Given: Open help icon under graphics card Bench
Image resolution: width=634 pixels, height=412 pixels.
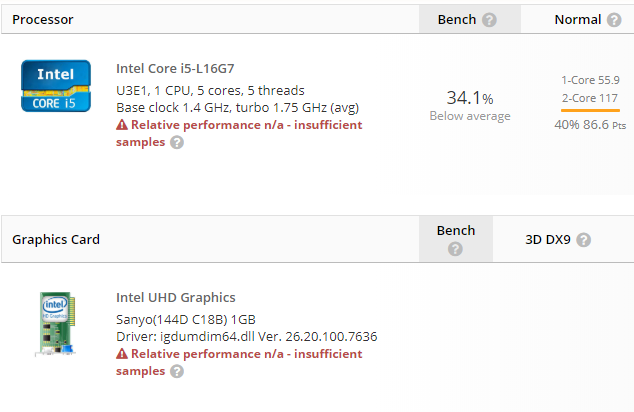Looking at the screenshot, I should point(456,249).
